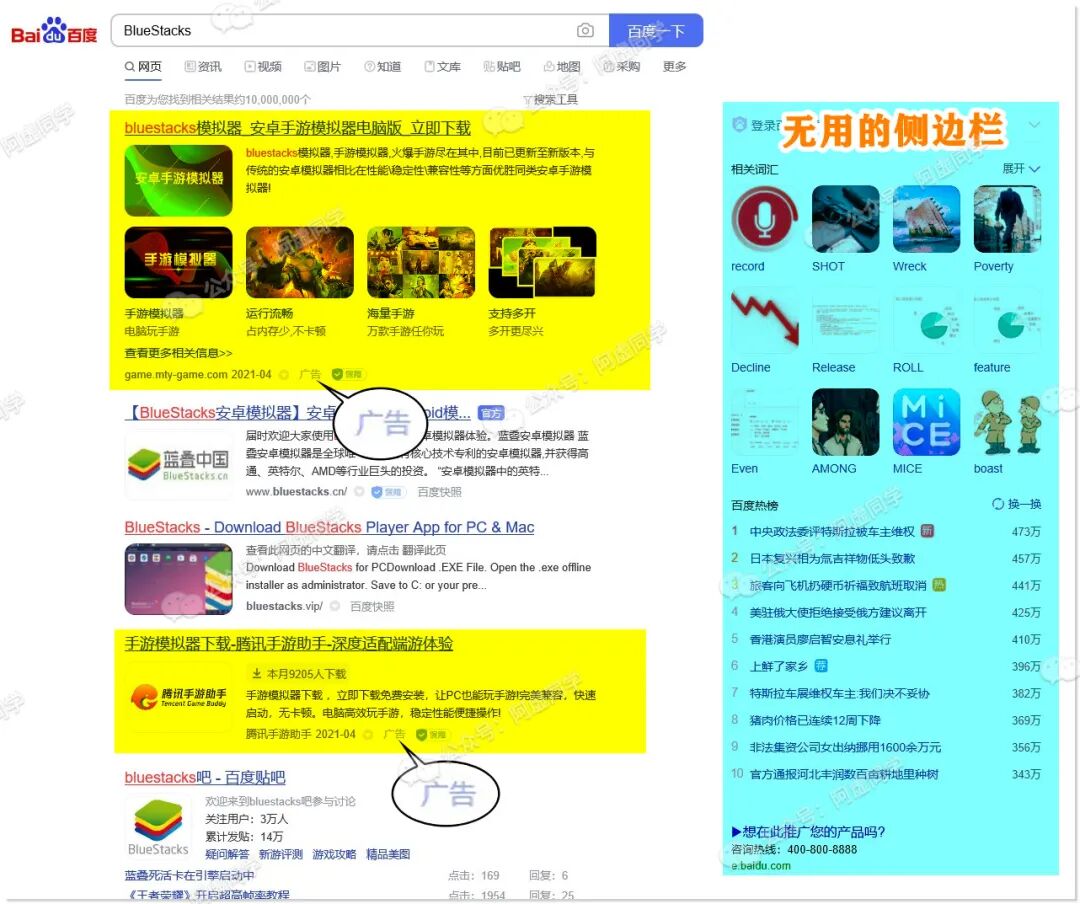Image resolution: width=1080 pixels, height=904 pixels.
Task: Switch to the 图片 tab
Action: click(x=322, y=66)
